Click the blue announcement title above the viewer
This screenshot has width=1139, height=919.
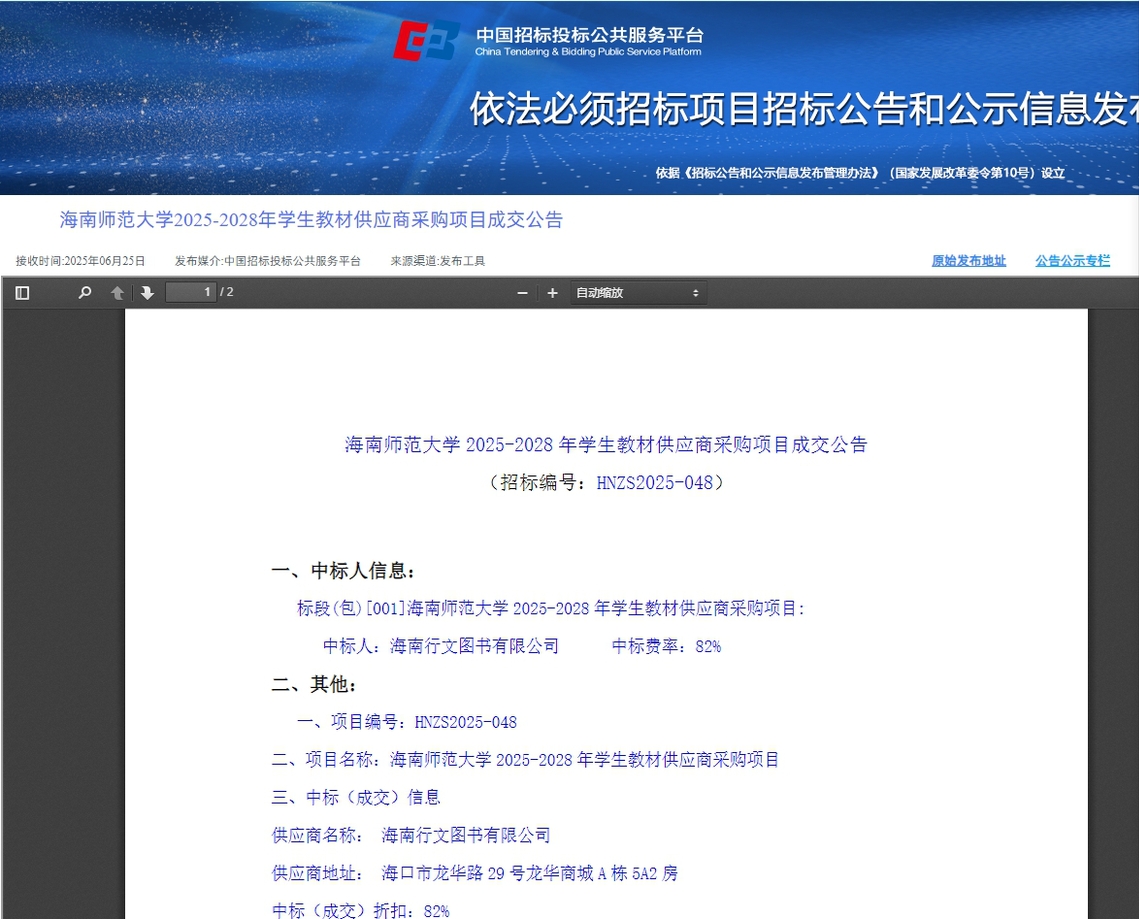(x=311, y=220)
